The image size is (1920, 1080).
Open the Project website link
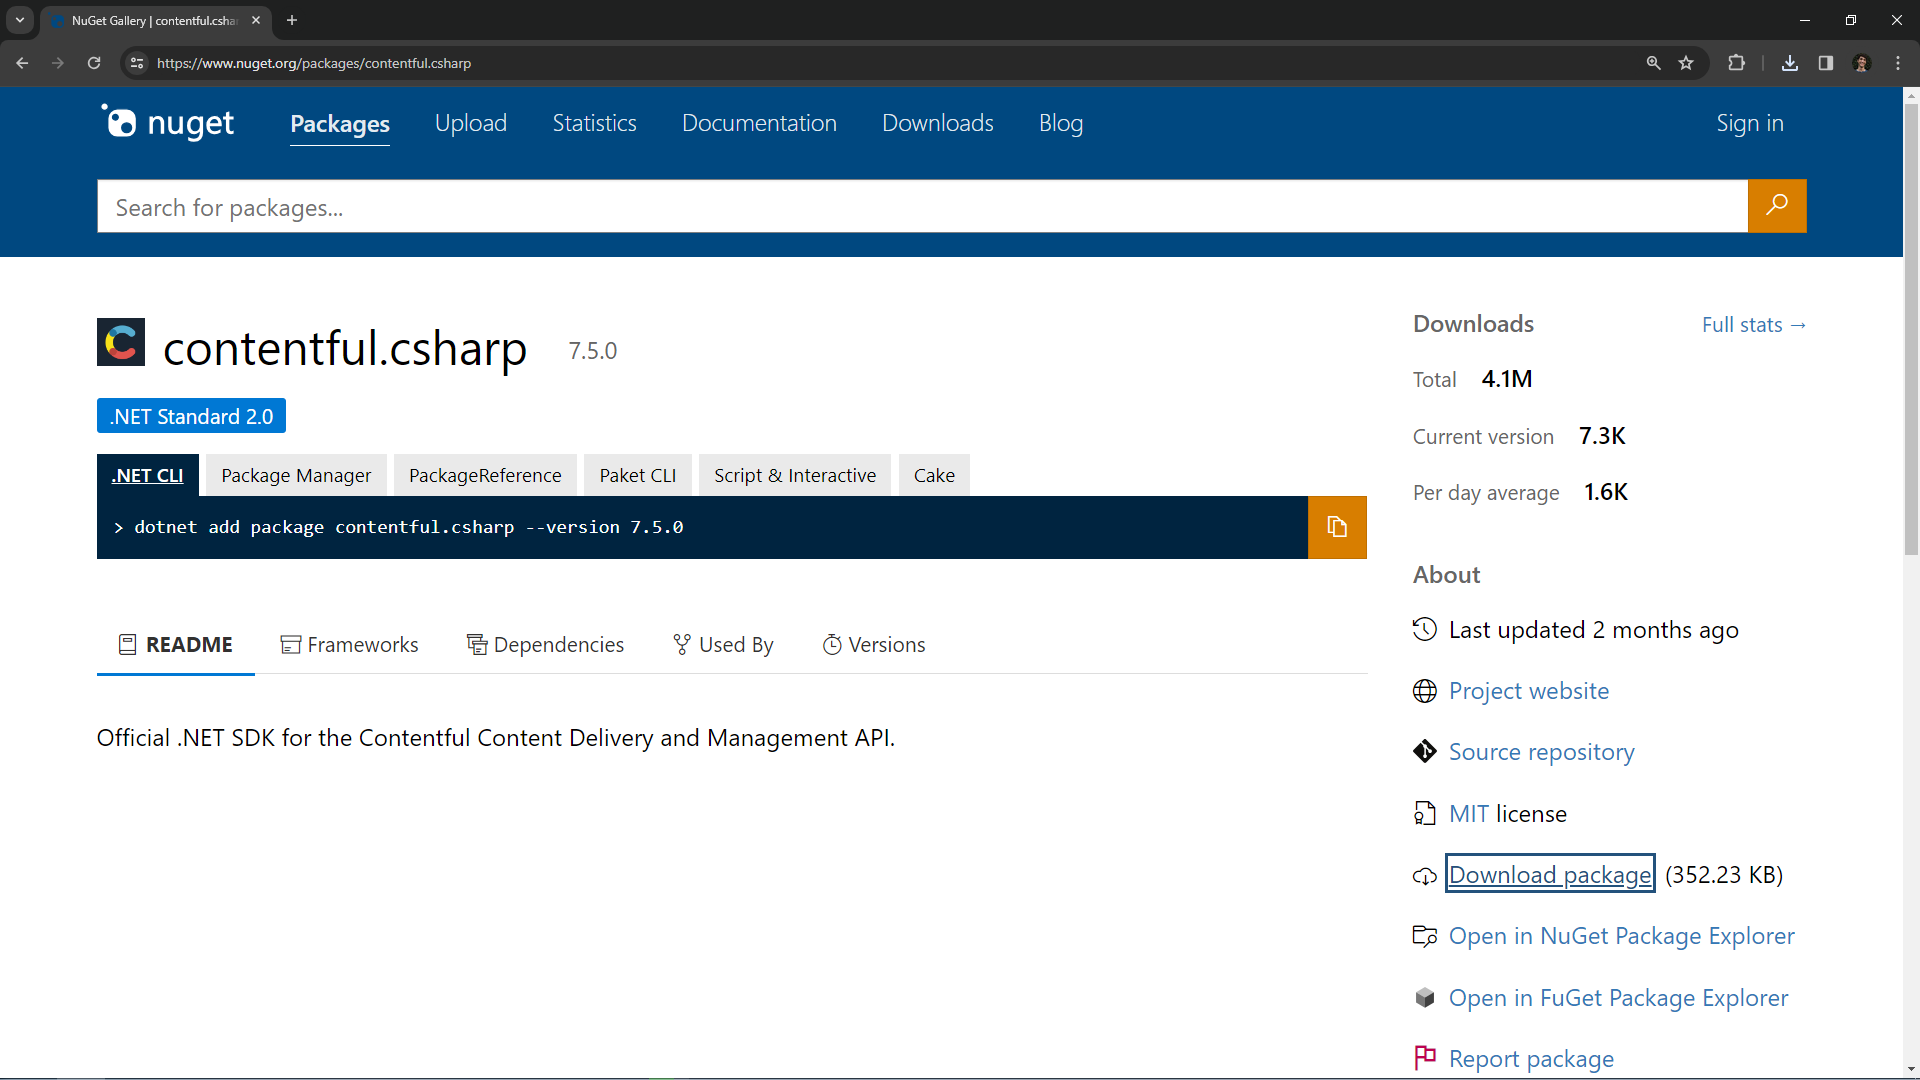(1527, 691)
